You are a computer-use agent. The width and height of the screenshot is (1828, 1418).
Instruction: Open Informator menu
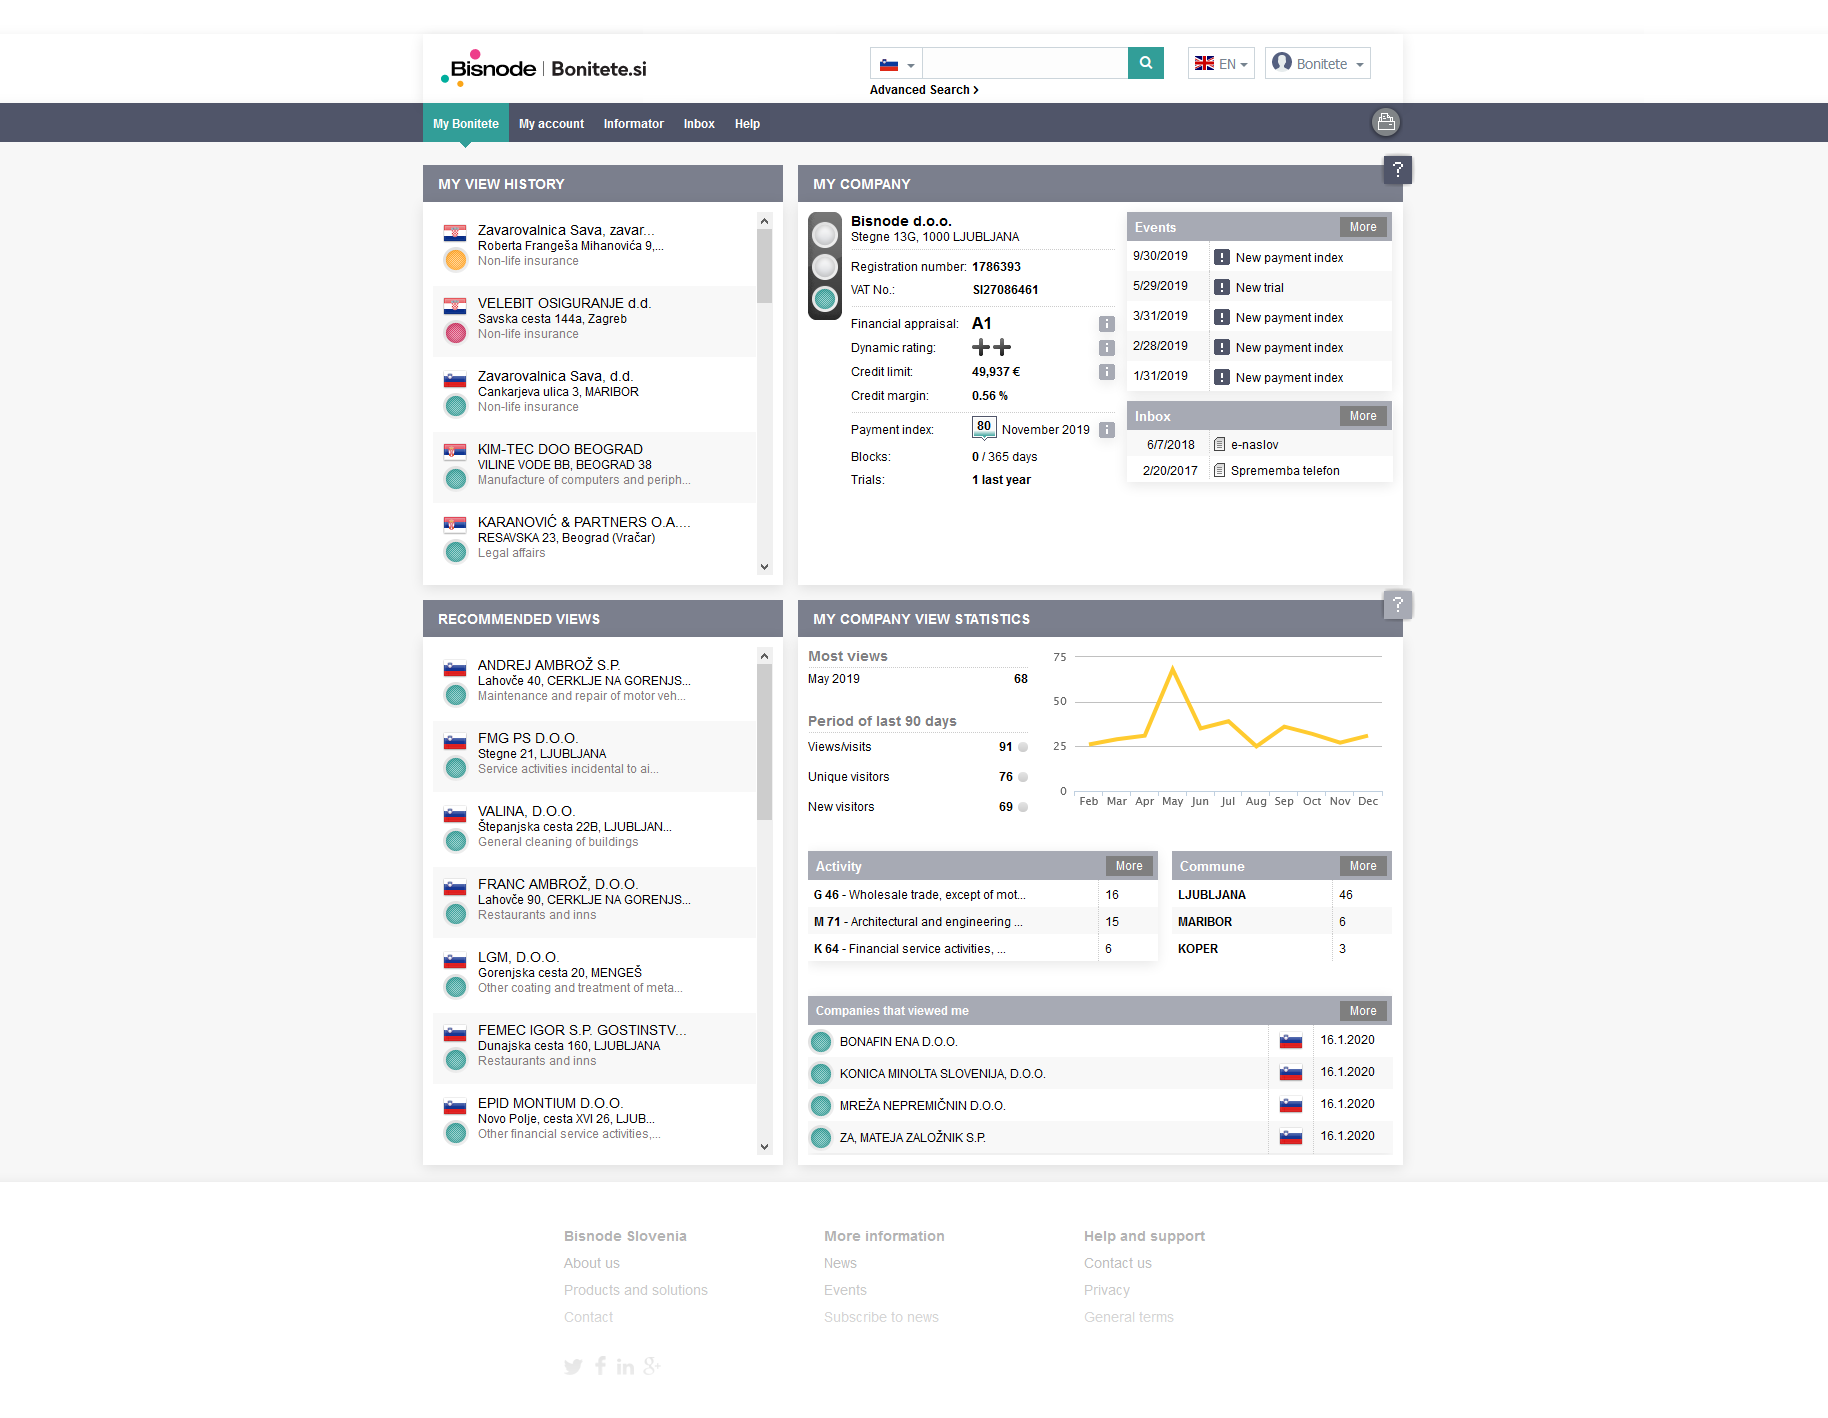pos(633,124)
